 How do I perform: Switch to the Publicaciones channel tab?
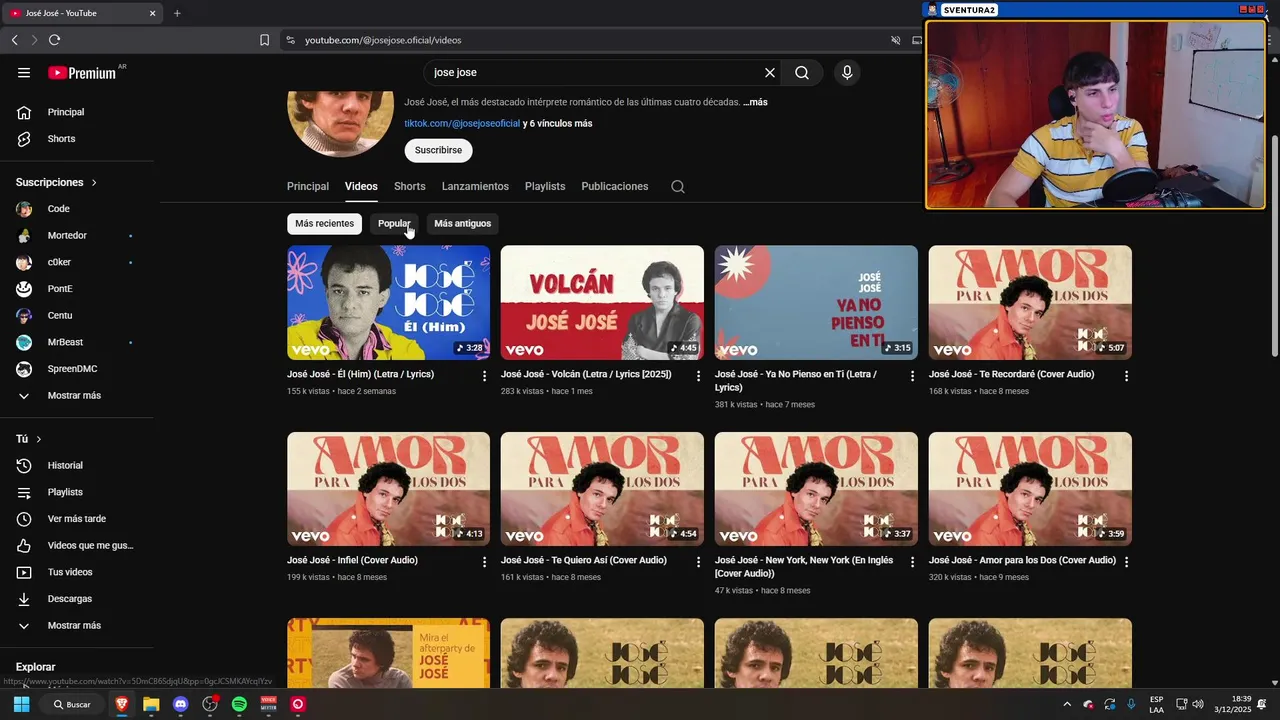pos(614,187)
